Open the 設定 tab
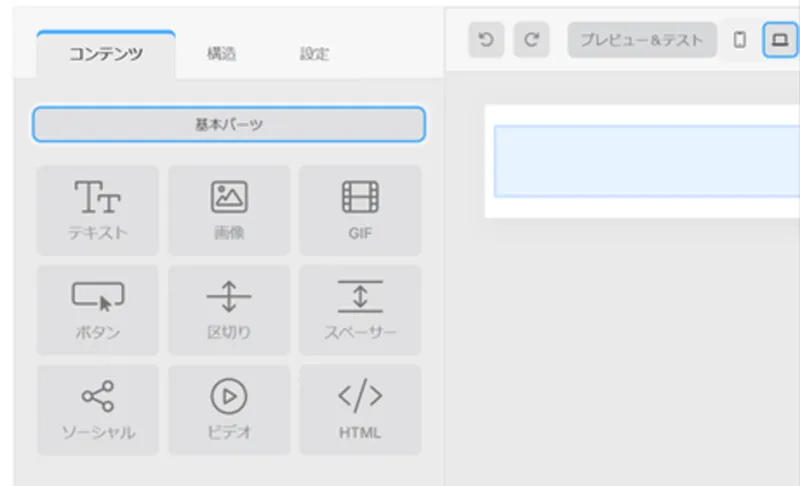 314,54
